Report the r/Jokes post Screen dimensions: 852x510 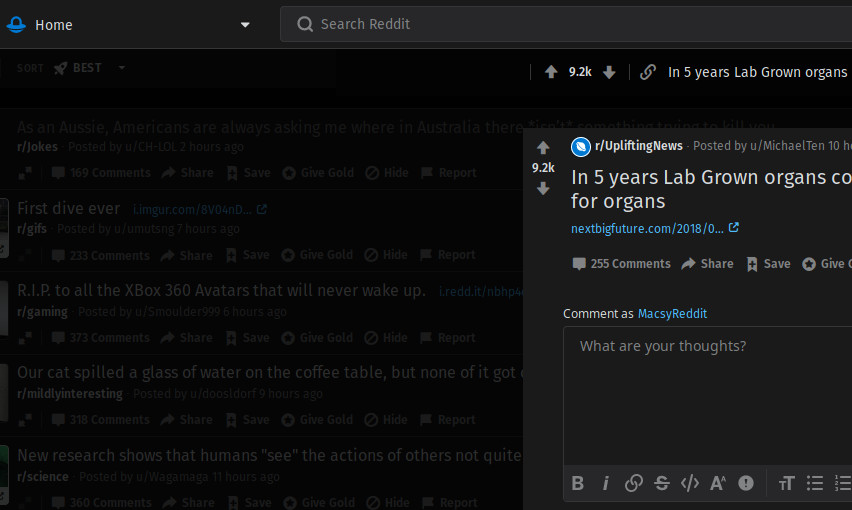449,173
